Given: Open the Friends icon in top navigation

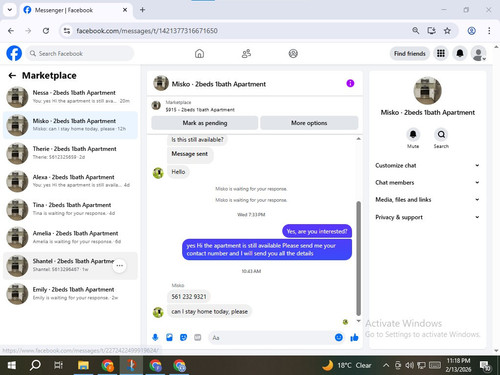Looking at the screenshot, I should pyautogui.click(x=246, y=53).
